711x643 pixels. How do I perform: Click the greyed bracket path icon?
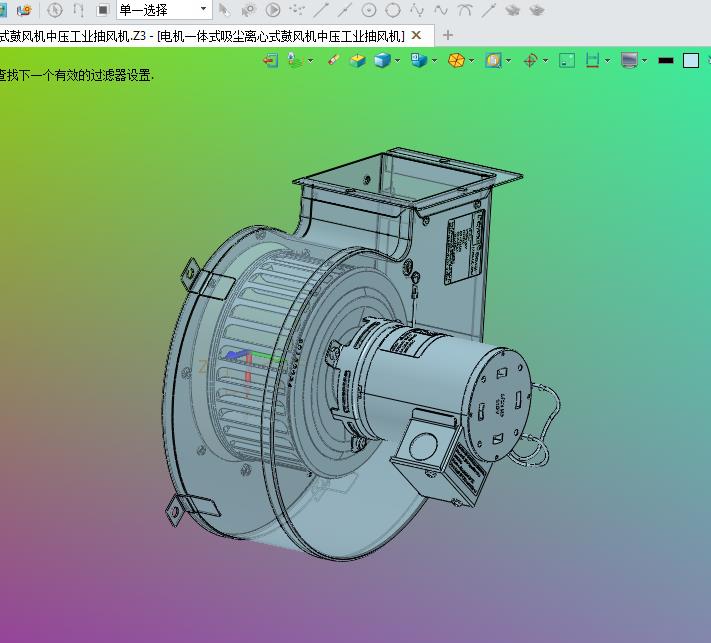(78, 10)
